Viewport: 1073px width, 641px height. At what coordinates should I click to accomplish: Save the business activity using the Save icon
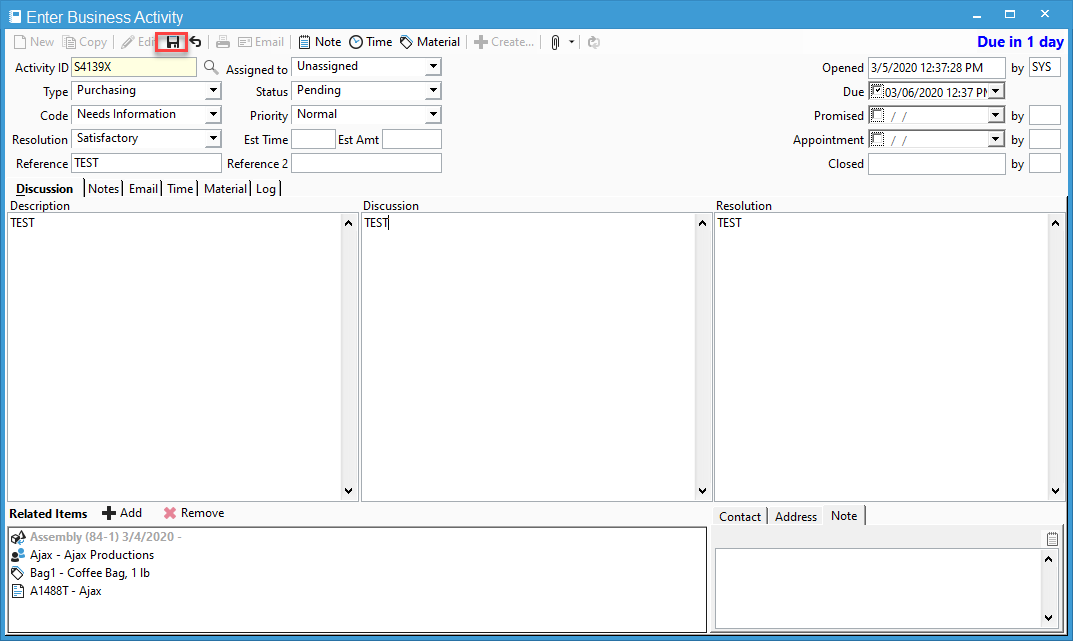tap(172, 41)
